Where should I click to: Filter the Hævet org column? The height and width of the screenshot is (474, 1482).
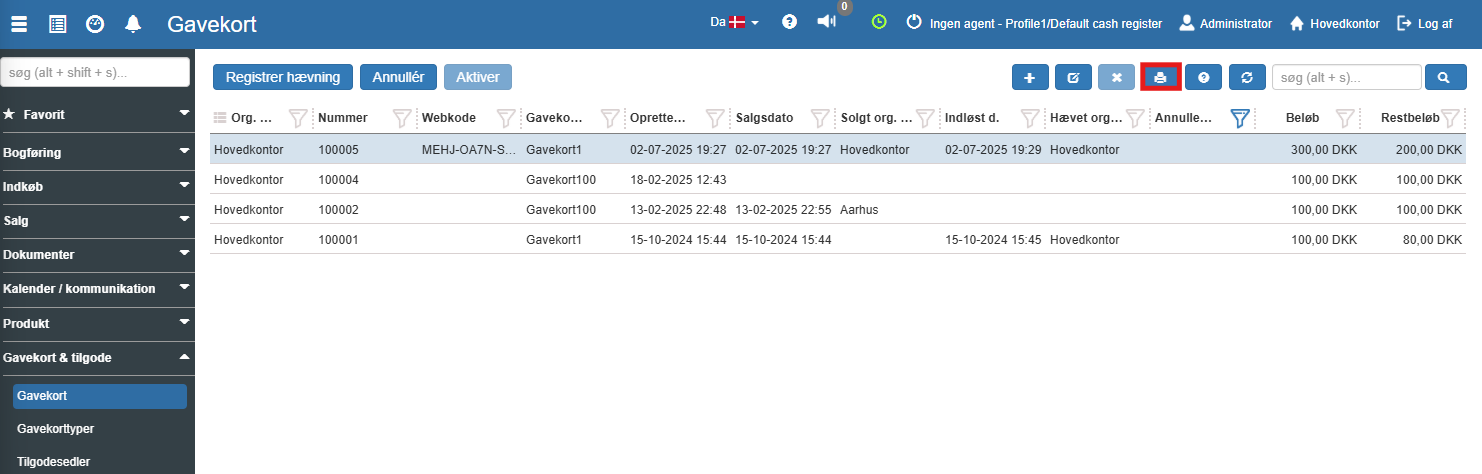[x=1134, y=118]
